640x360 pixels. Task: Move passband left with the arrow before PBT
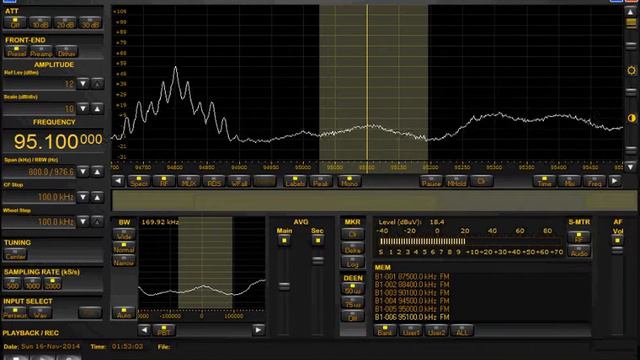point(144,330)
